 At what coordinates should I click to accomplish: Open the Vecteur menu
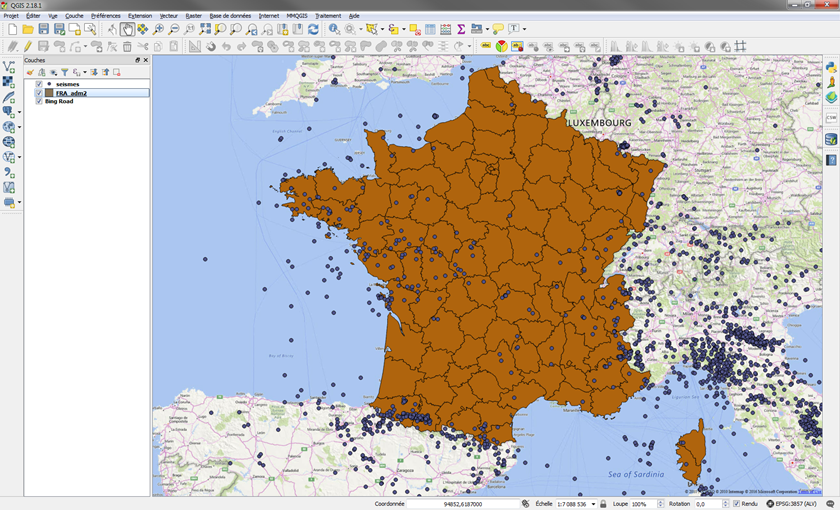(169, 16)
